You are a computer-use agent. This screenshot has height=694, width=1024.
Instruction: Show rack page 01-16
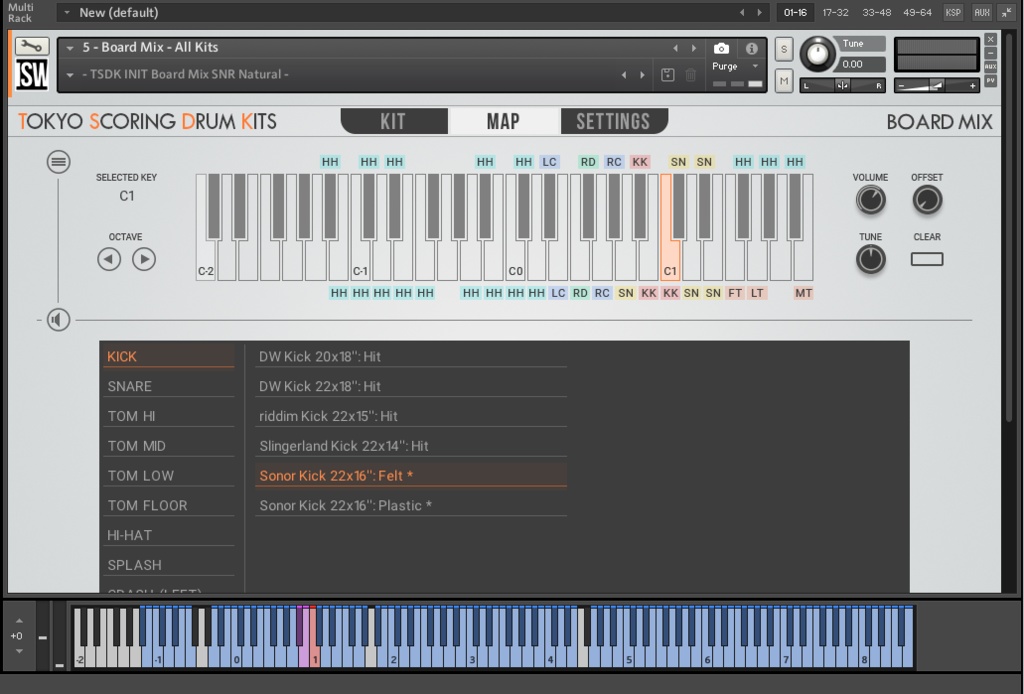(x=795, y=12)
